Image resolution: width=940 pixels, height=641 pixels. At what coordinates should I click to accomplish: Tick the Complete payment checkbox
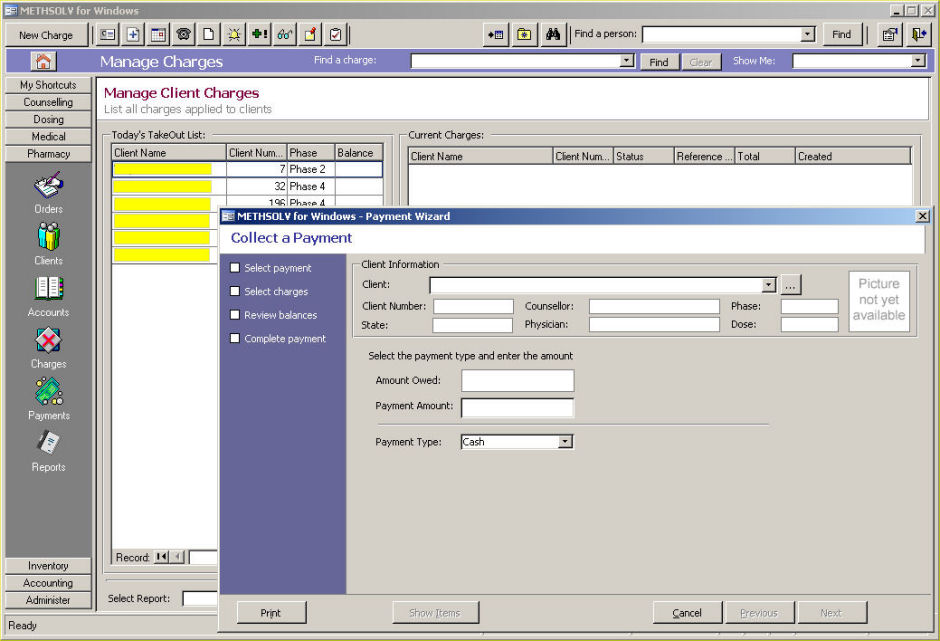(x=235, y=338)
